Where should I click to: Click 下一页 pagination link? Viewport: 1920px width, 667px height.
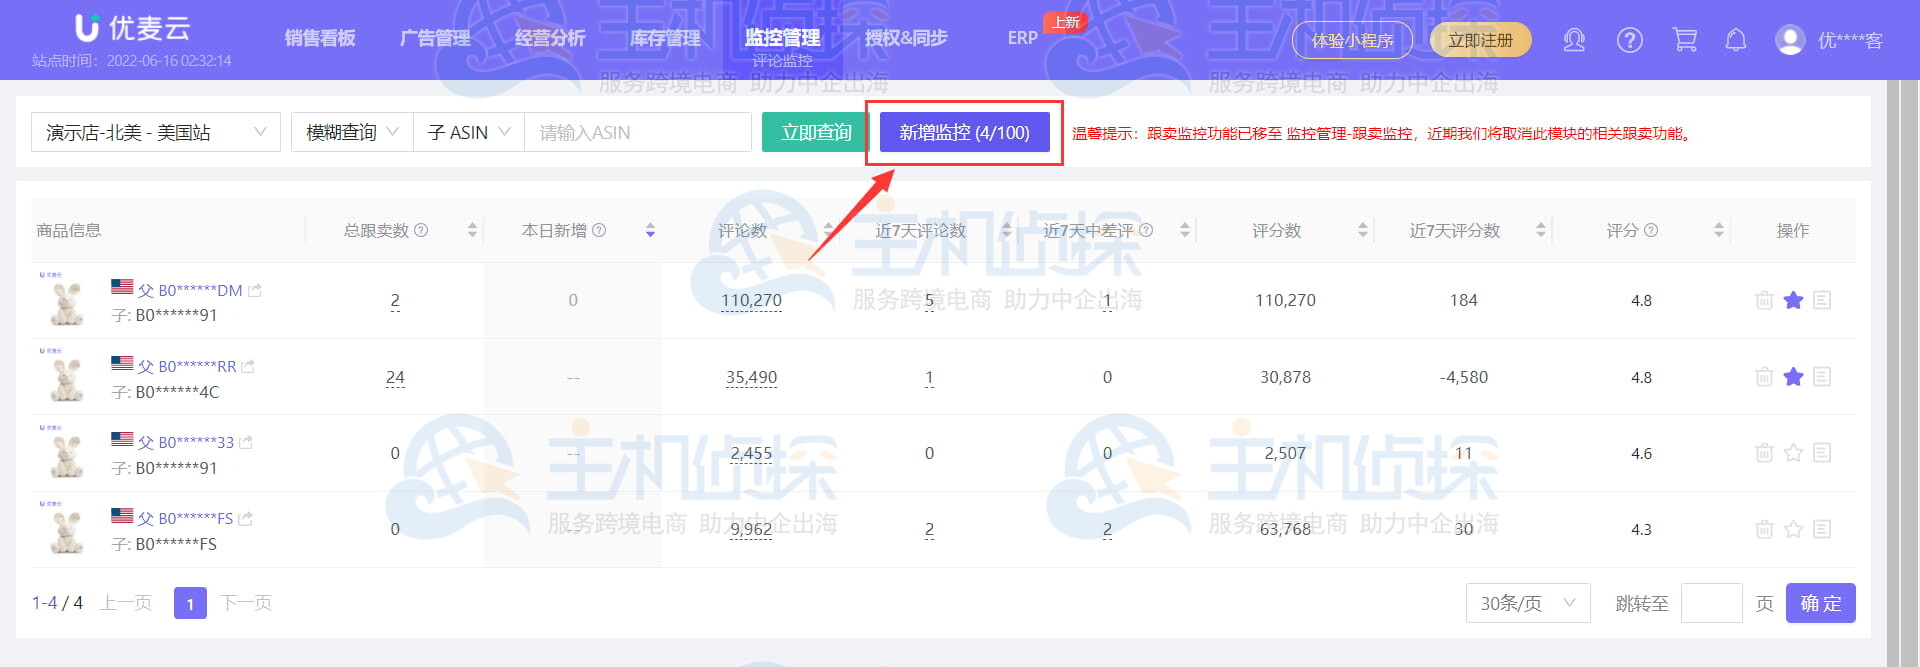point(246,603)
